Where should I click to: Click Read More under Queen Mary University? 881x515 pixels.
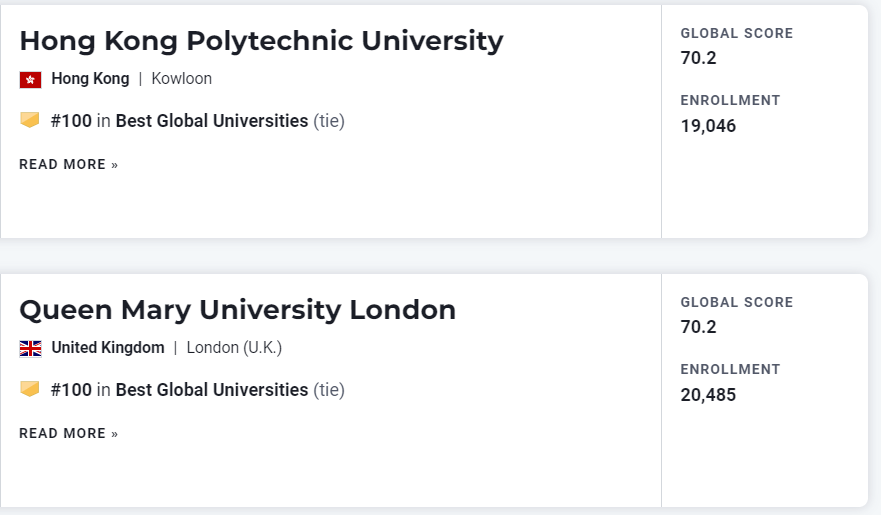[x=68, y=433]
